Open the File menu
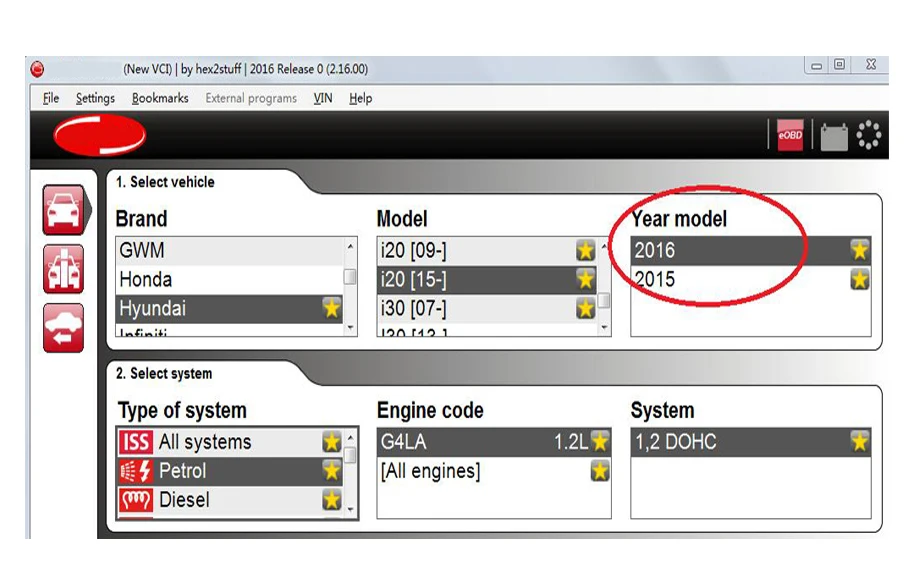 [x=51, y=98]
